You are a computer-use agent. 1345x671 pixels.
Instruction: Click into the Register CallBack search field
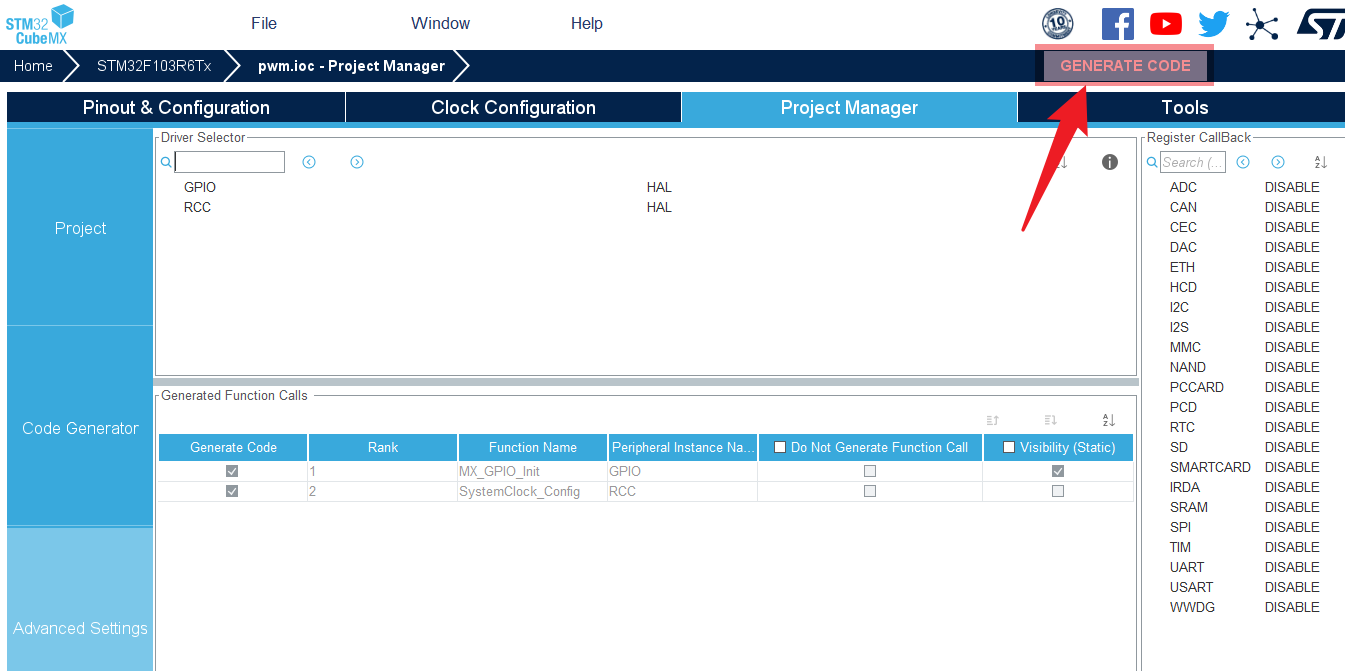[x=1193, y=162]
